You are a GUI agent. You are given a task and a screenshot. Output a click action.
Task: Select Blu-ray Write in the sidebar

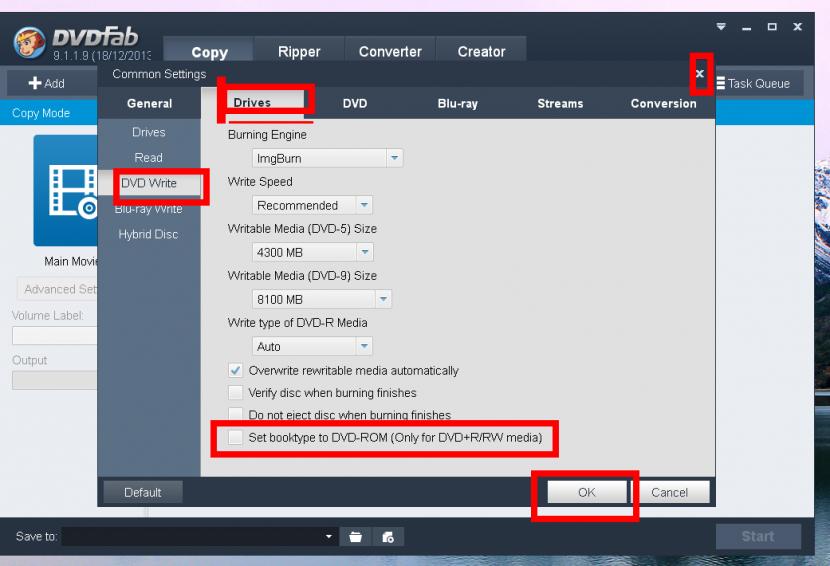pos(149,209)
